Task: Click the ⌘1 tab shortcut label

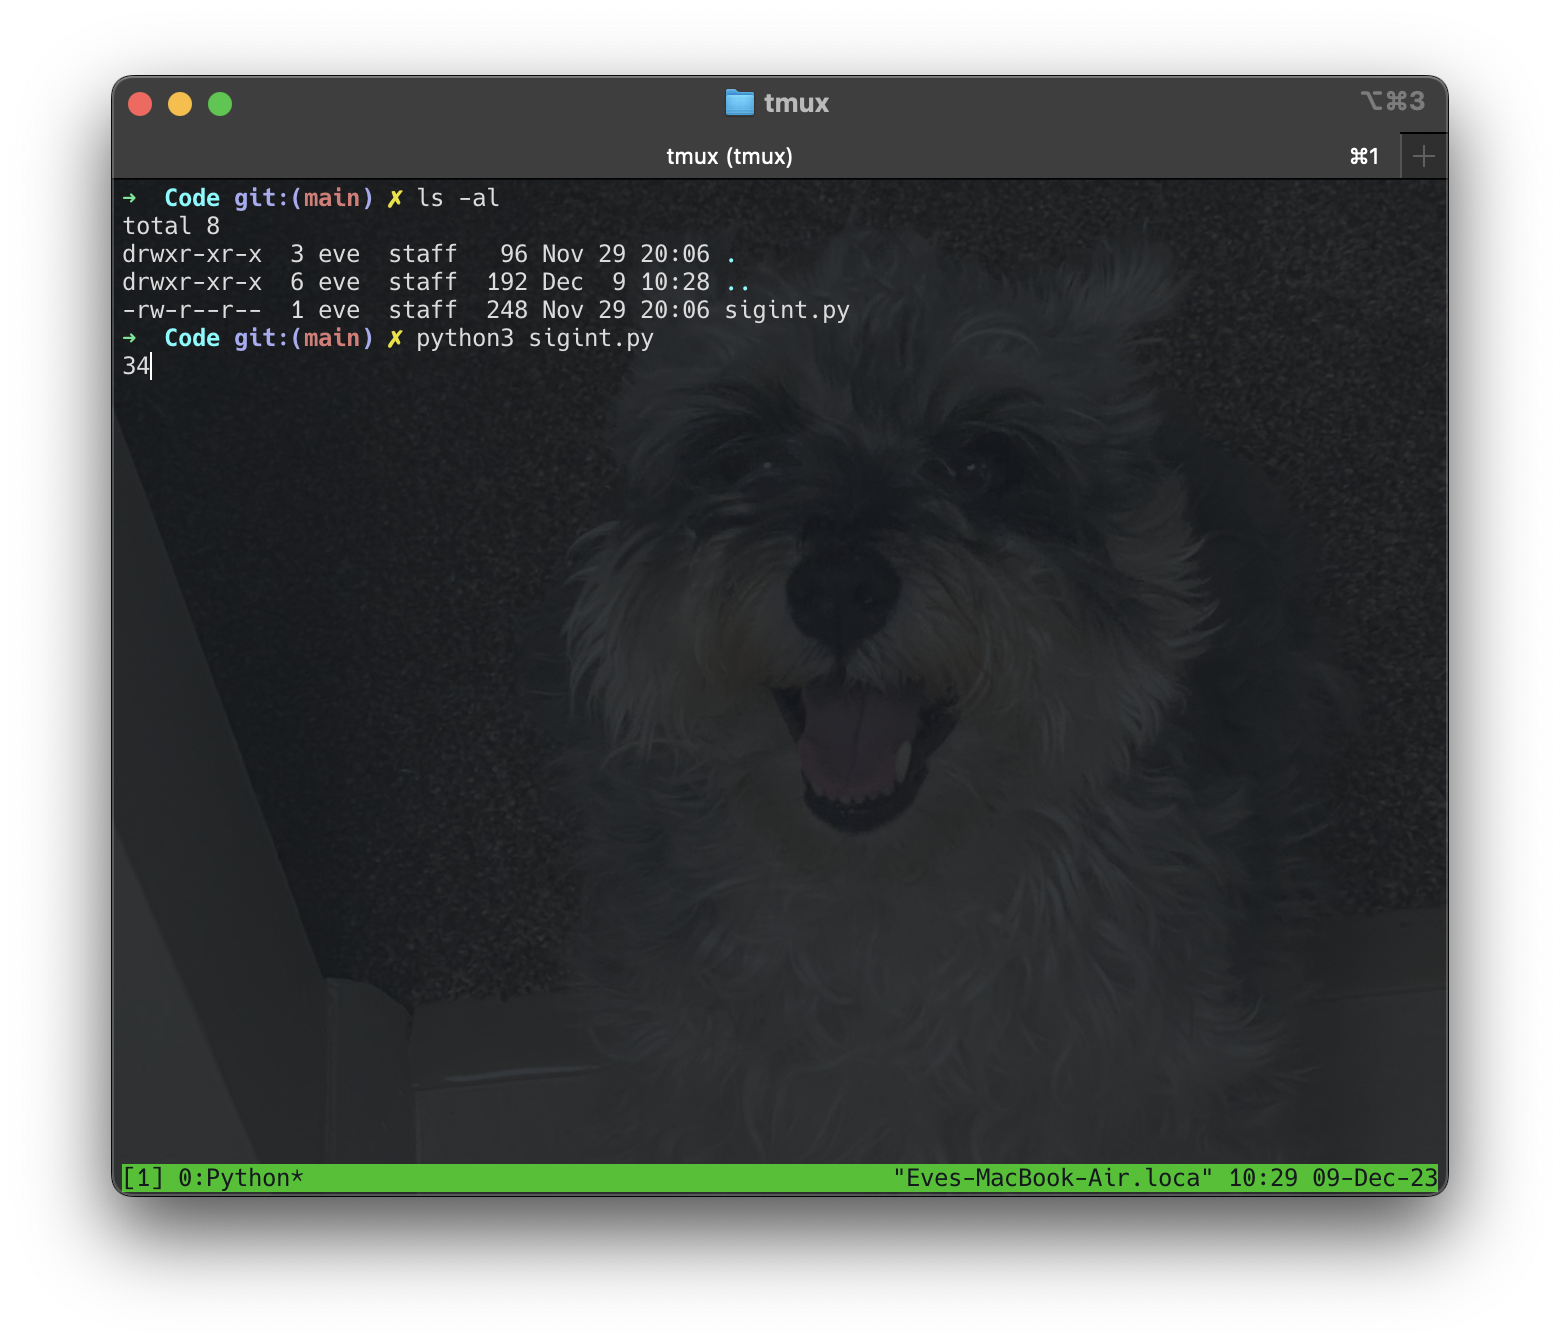Action: (x=1364, y=156)
